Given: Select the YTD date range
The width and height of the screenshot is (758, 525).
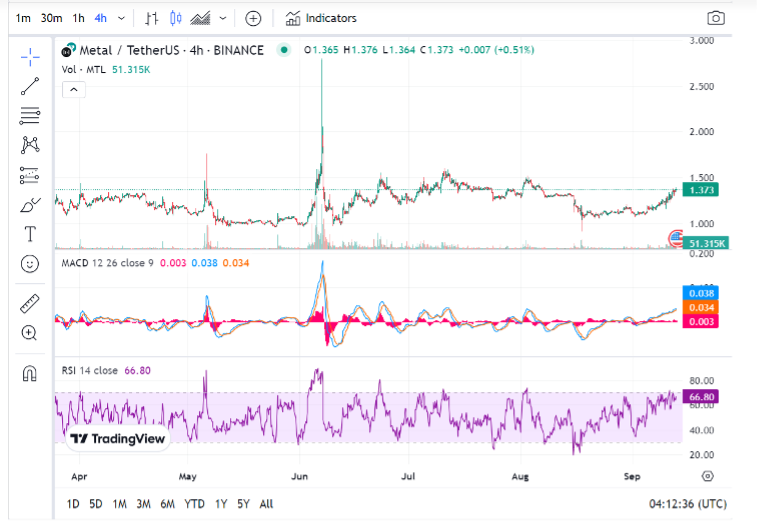Looking at the screenshot, I should point(195,504).
